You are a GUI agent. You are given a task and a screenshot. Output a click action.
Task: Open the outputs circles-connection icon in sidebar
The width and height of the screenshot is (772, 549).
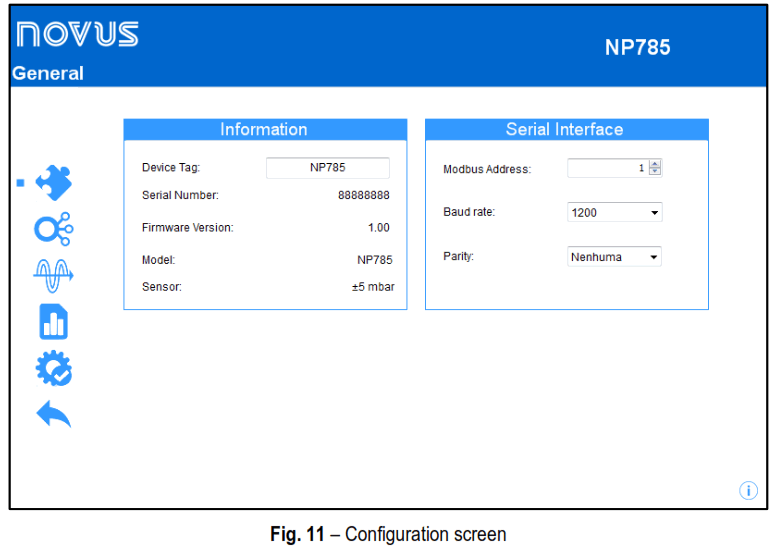[x=54, y=229]
